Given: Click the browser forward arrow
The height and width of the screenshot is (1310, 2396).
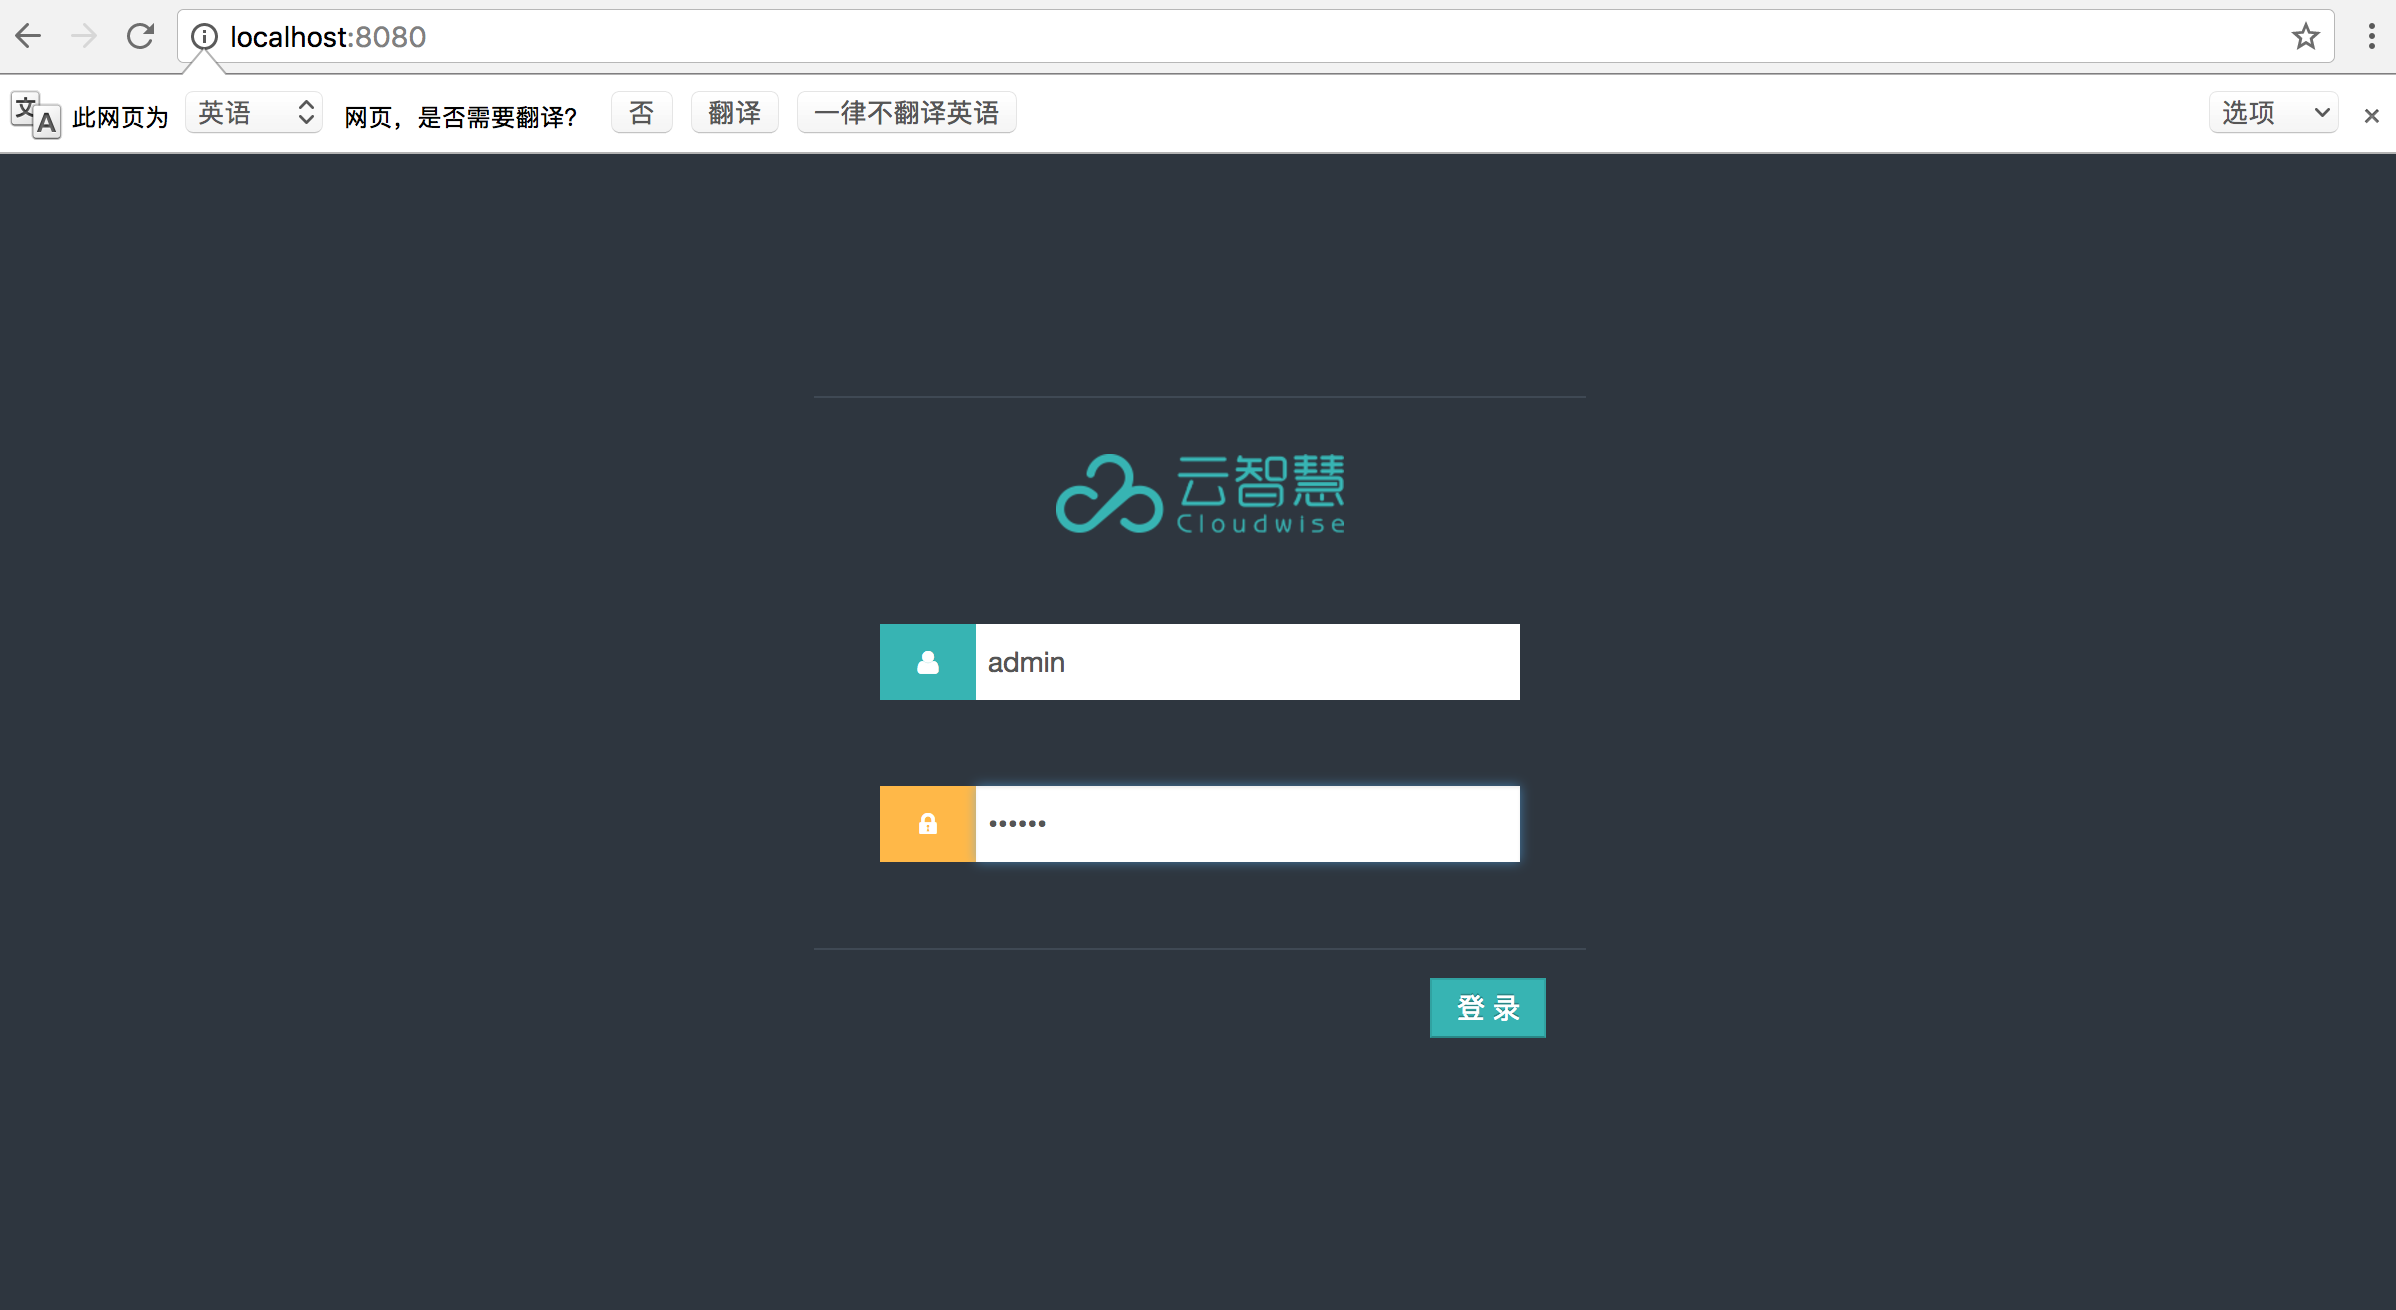Looking at the screenshot, I should 84,37.
